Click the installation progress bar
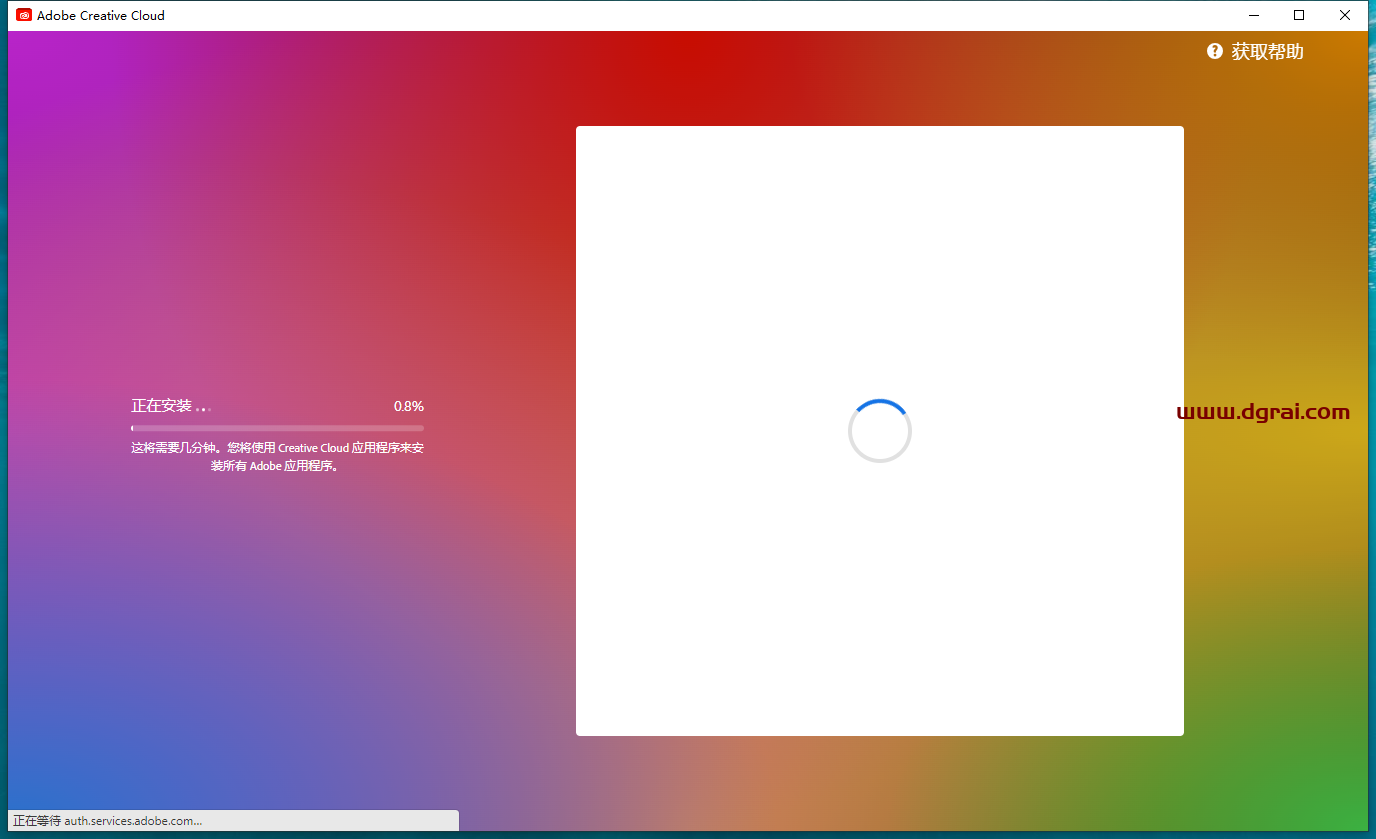 click(x=277, y=428)
